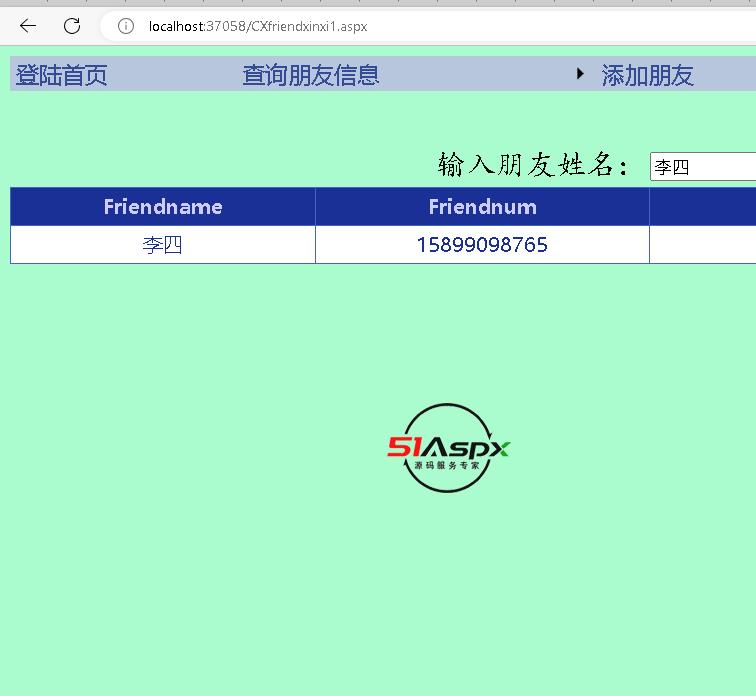This screenshot has width=756, height=696.
Task: Reload the page with the refresh icon
Action: [72, 26]
